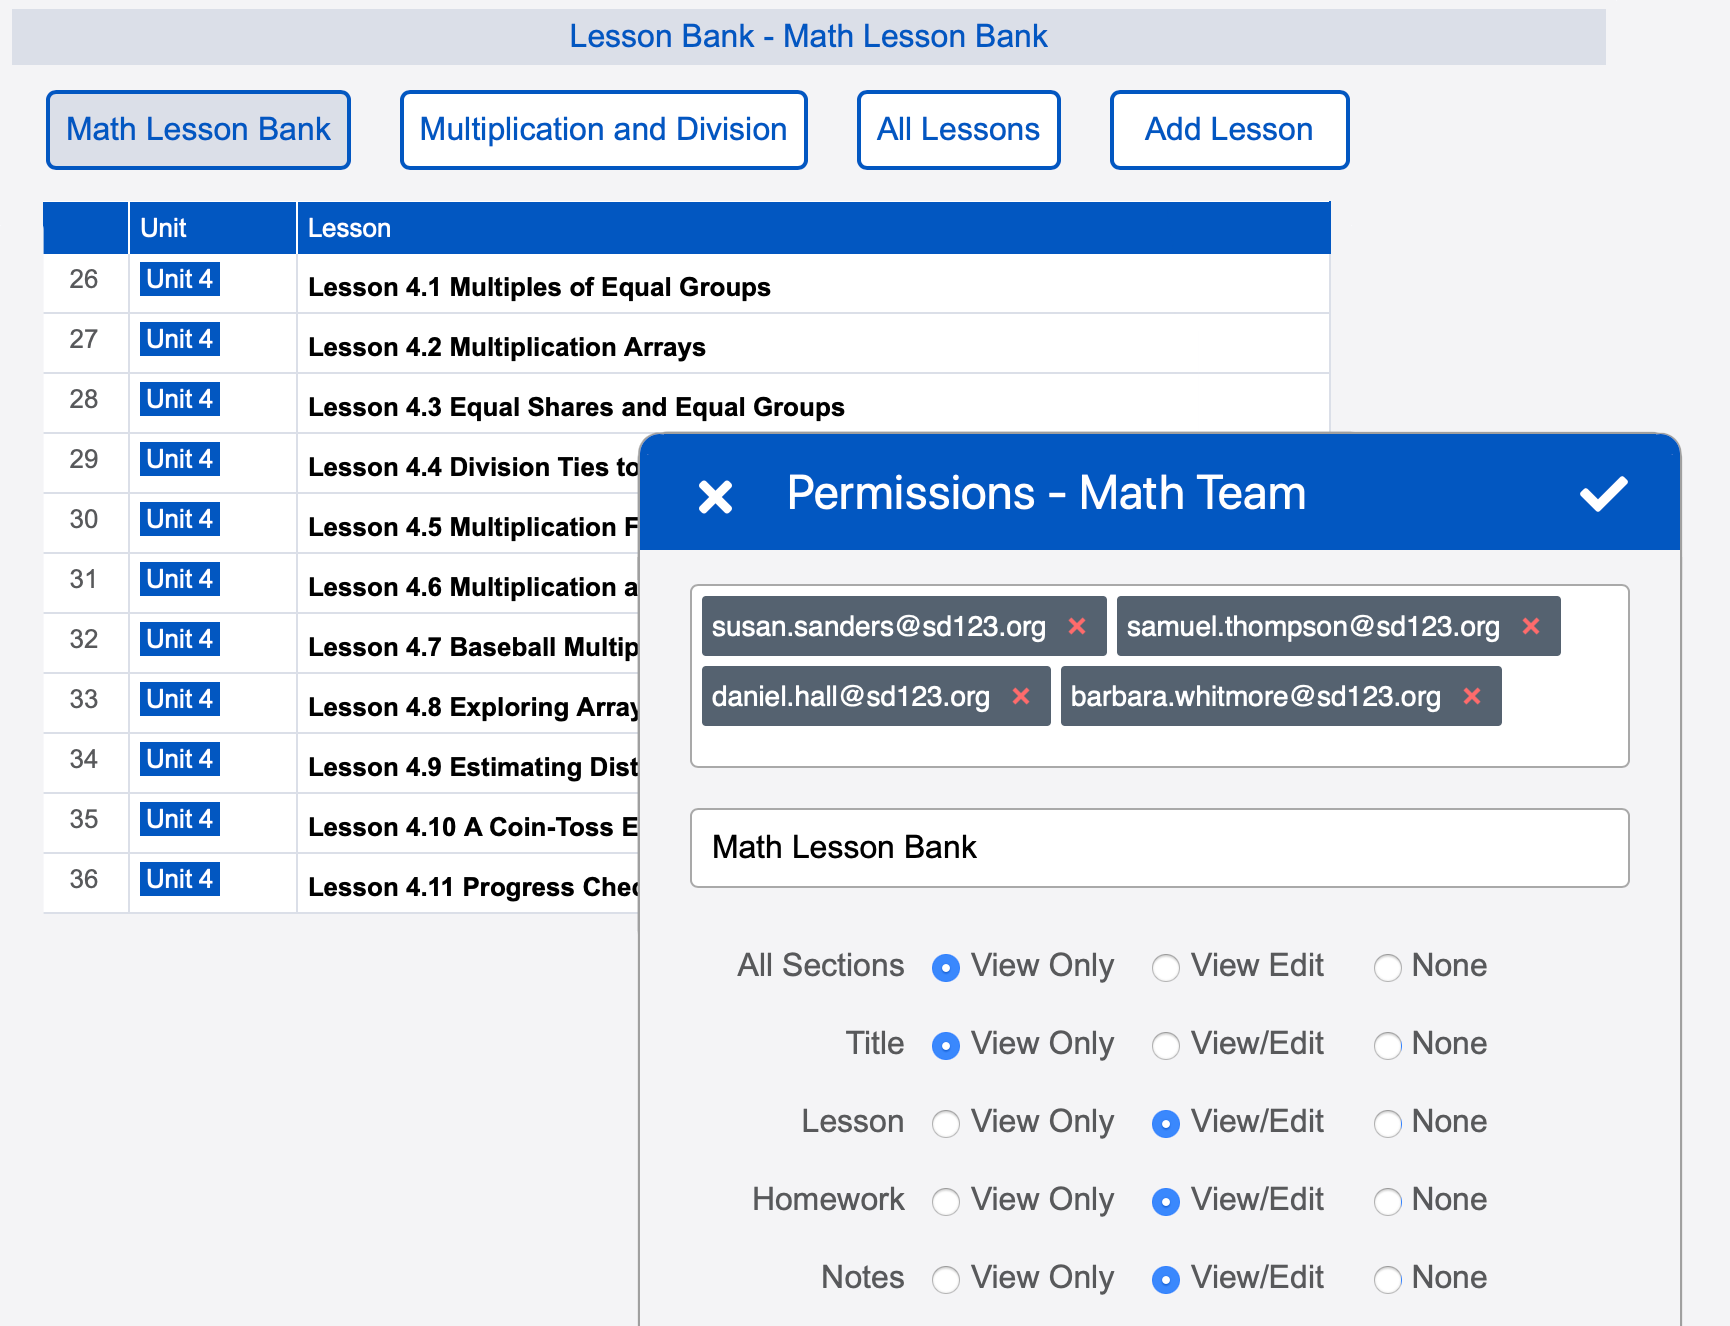This screenshot has width=1730, height=1326.
Task: Set Homework permission to None
Action: [1388, 1201]
